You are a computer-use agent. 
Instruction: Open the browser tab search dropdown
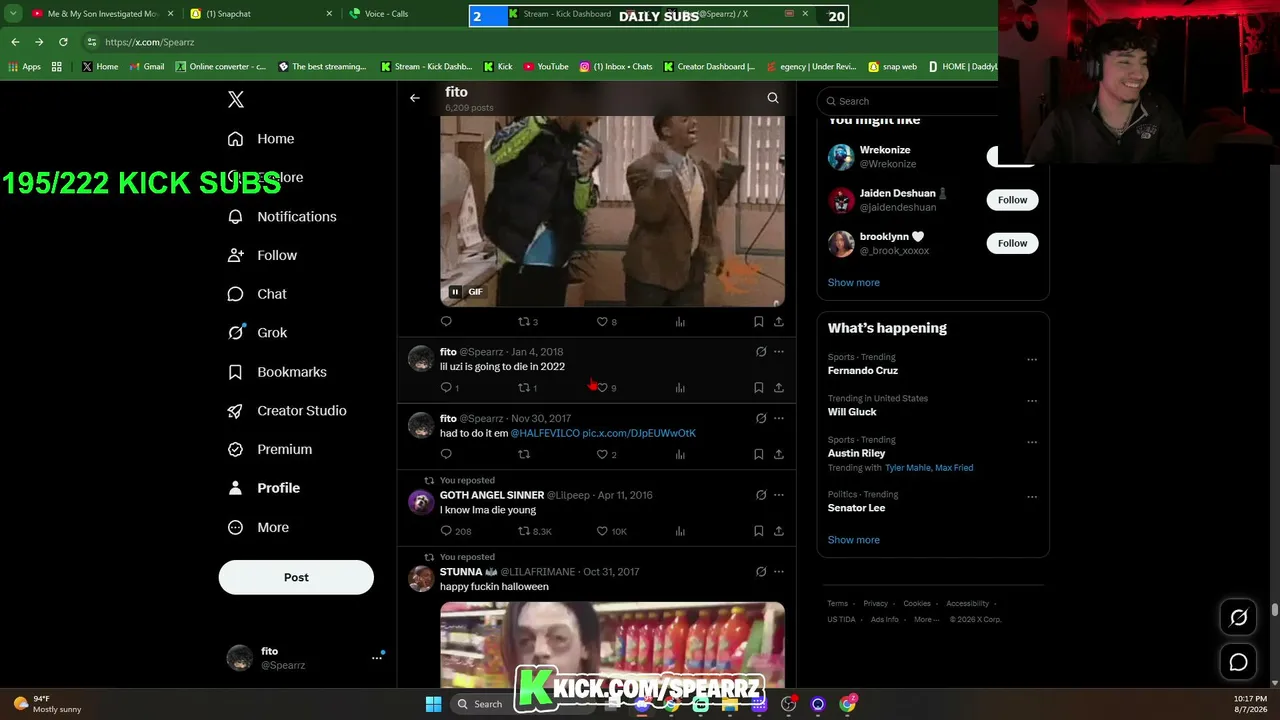[13, 14]
